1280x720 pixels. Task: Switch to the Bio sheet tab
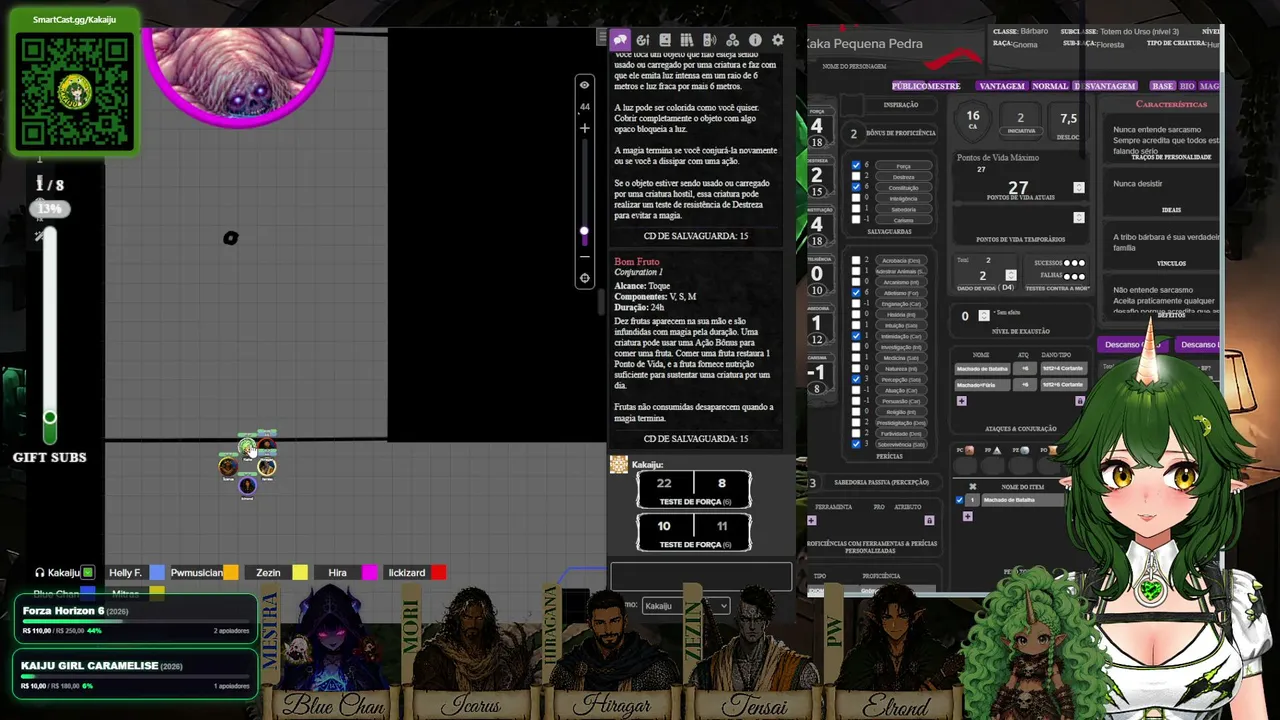[1187, 86]
